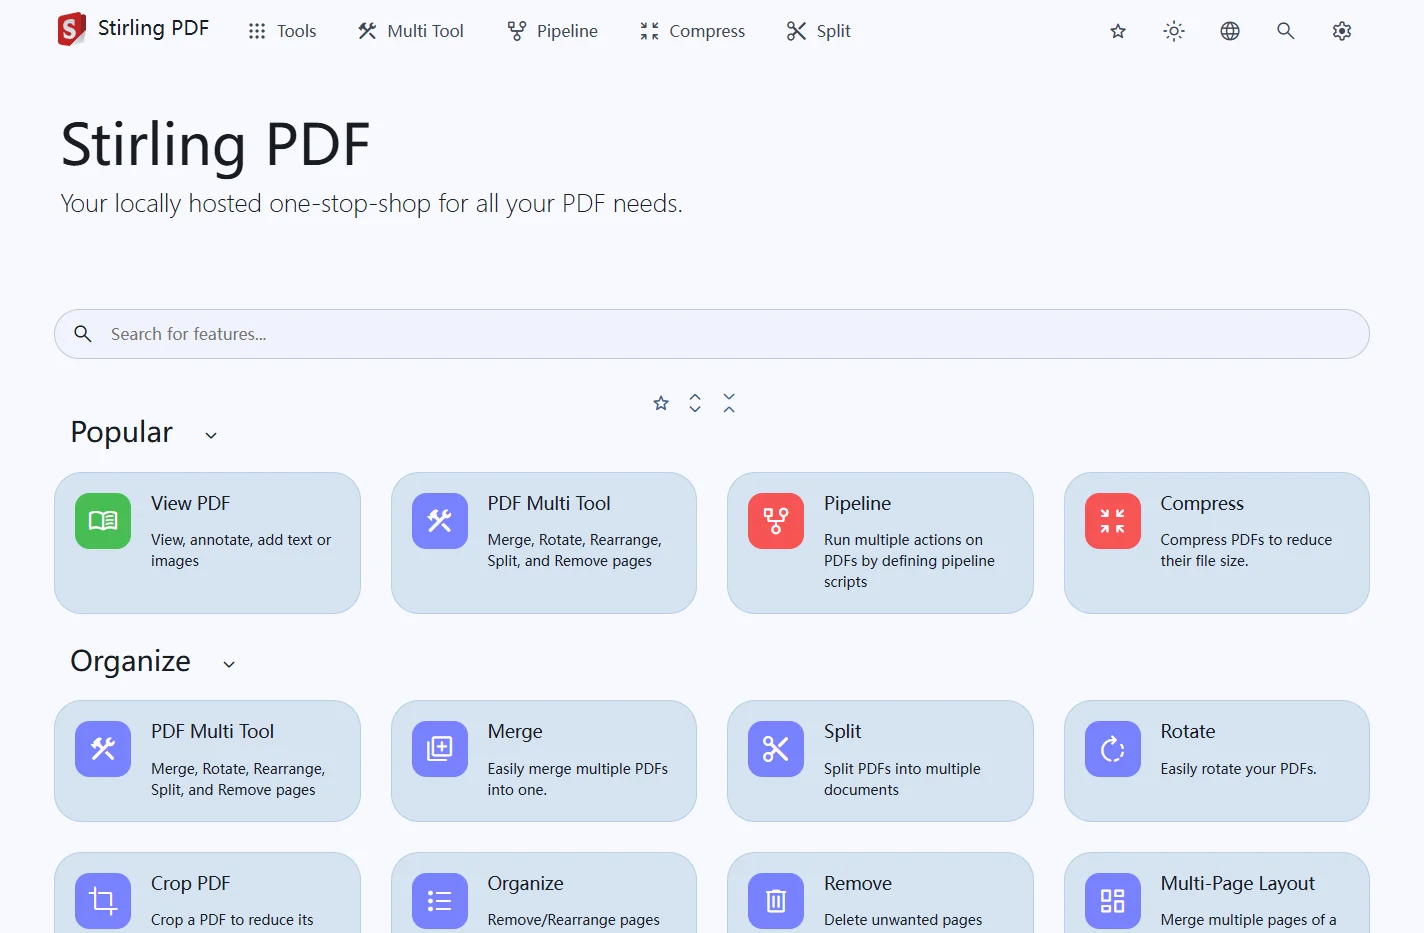Click the green View PDF book icon
The width and height of the screenshot is (1424, 933).
tap(103, 521)
